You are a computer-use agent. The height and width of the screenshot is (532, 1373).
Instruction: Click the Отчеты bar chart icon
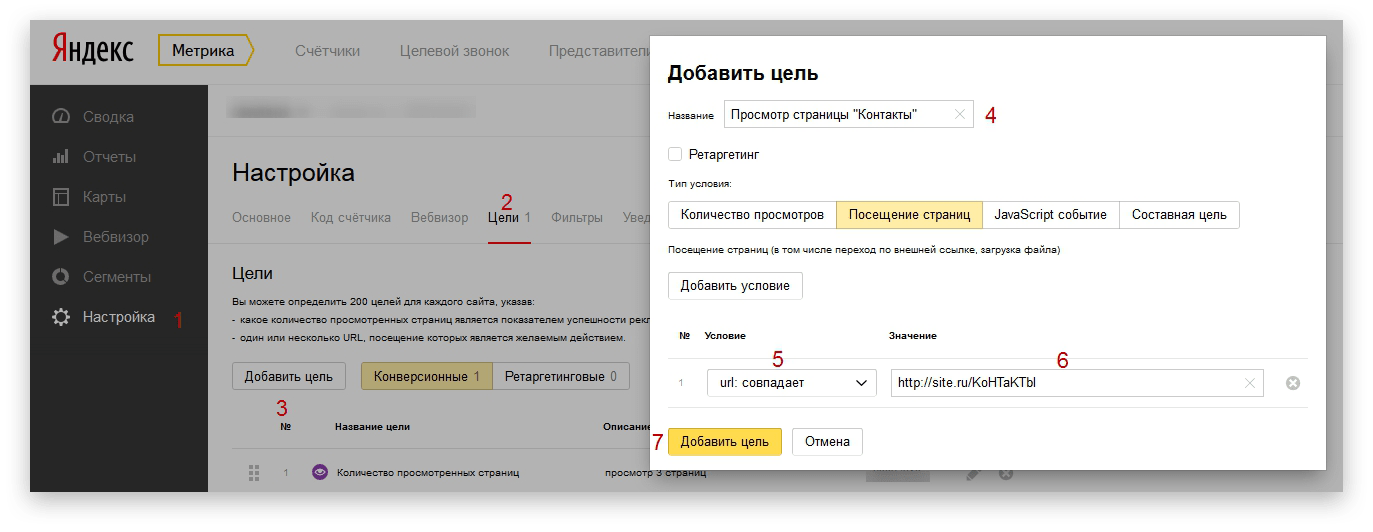61,157
